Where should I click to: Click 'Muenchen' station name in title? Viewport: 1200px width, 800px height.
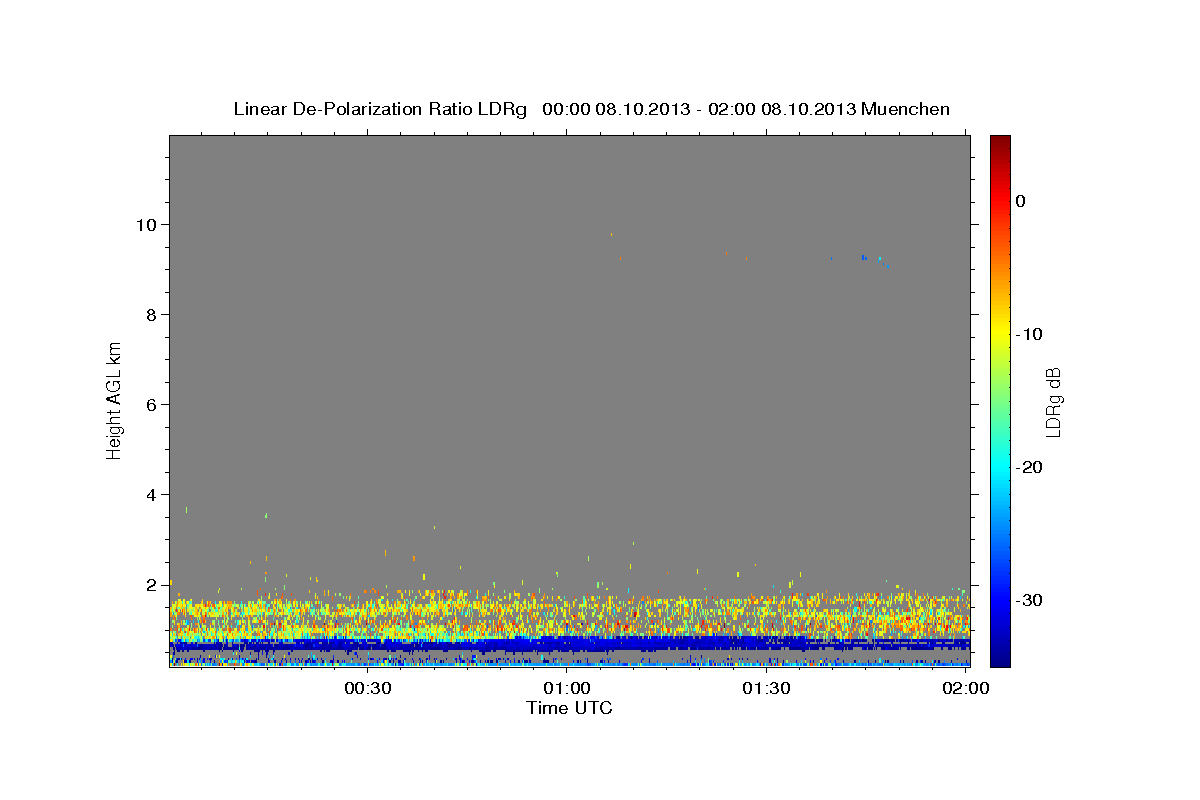906,109
